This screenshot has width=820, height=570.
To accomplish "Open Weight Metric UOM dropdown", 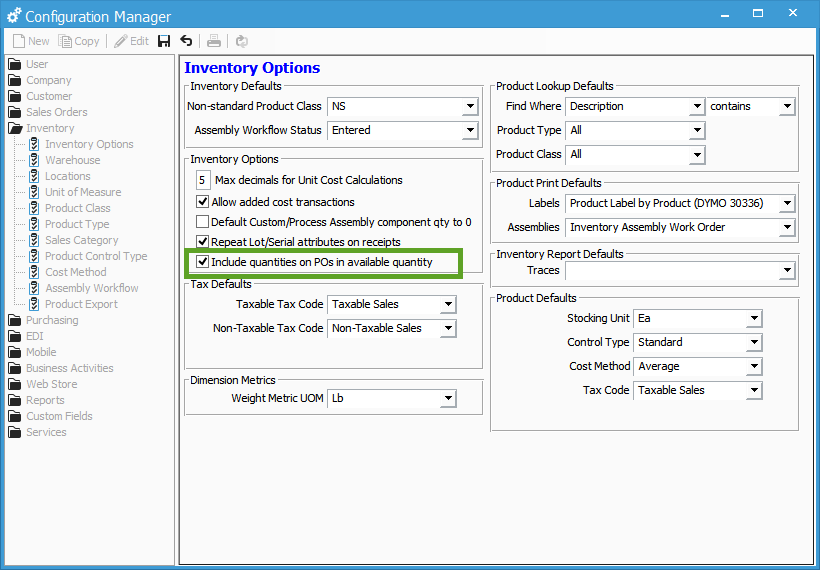I will [x=448, y=398].
